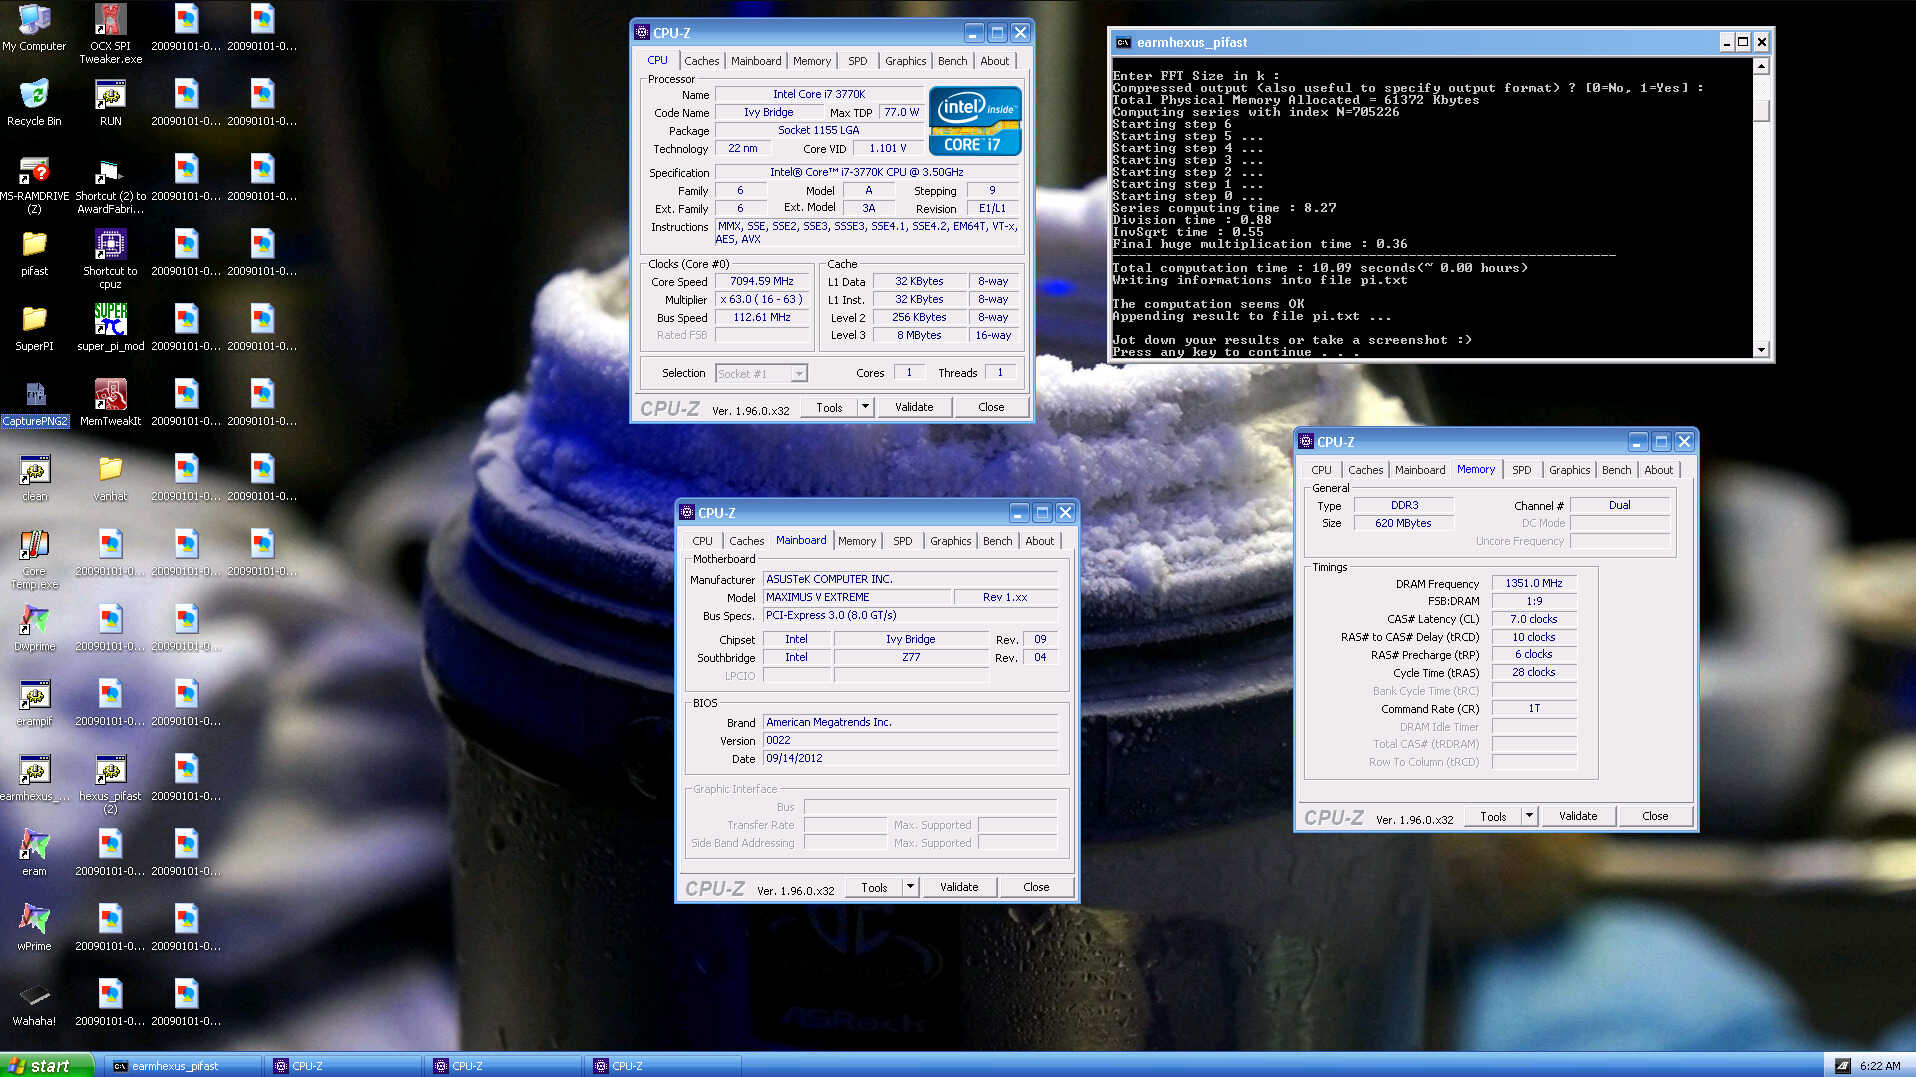Select the clean batch file icon
Viewport: 1916px width, 1077px height.
(34, 478)
